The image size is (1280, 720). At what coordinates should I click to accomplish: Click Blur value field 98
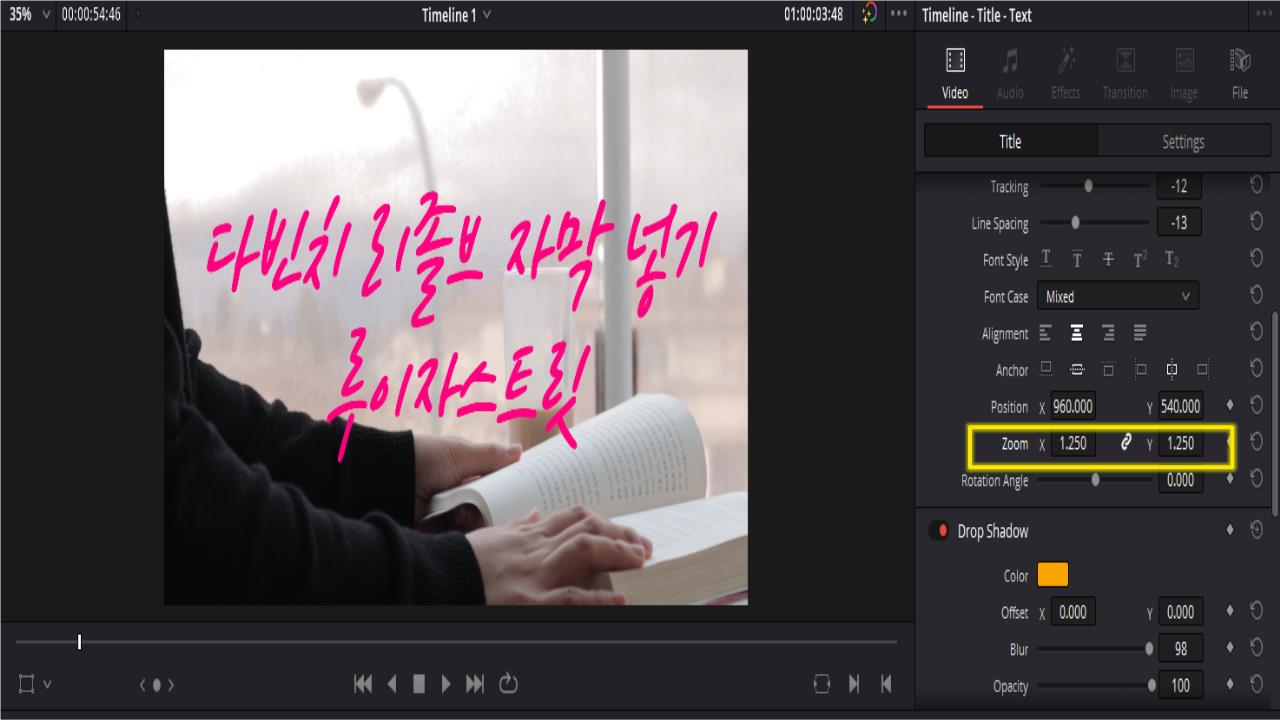1181,649
